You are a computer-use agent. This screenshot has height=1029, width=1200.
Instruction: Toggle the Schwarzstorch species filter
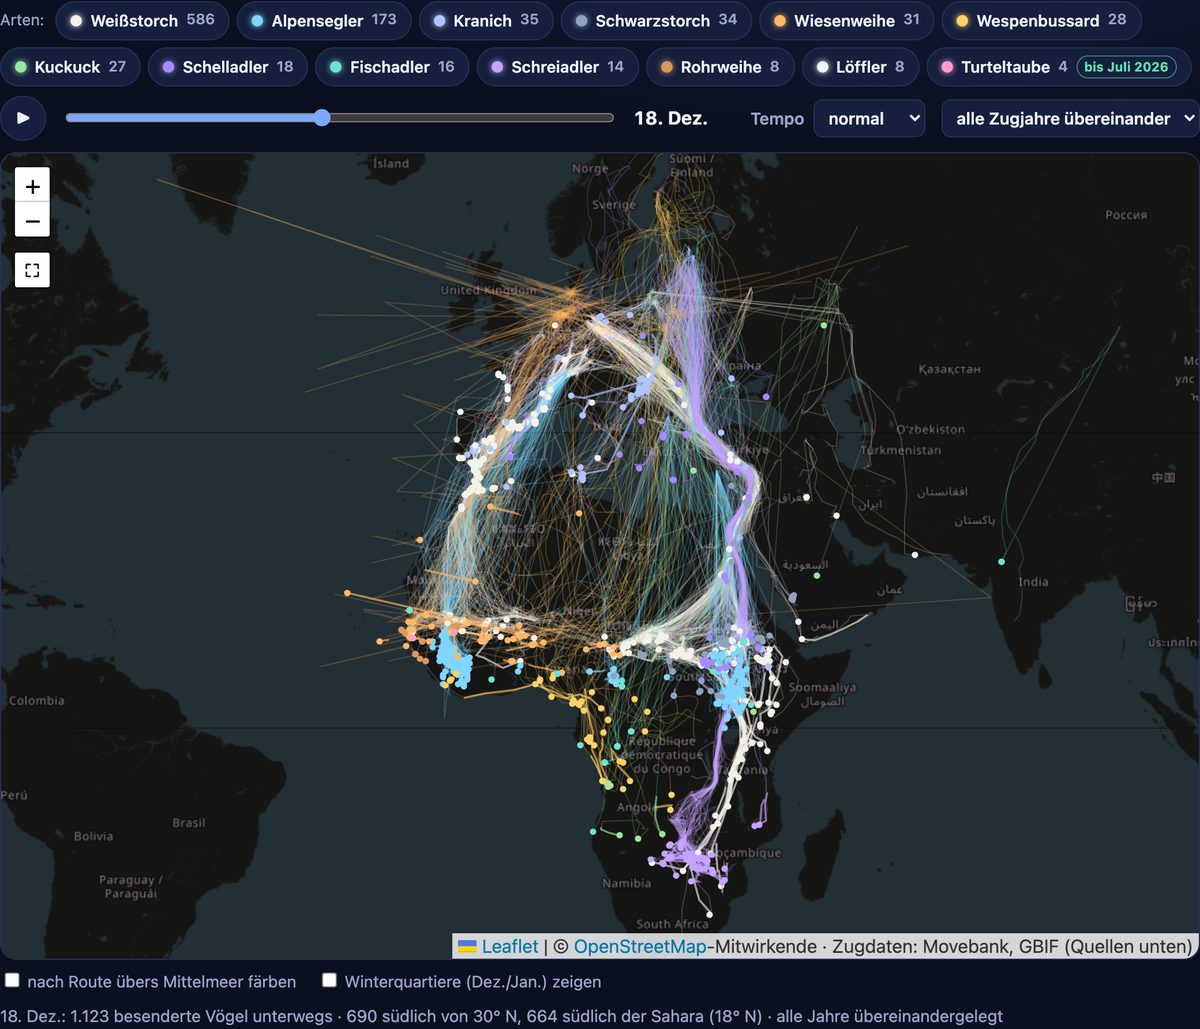pos(656,20)
